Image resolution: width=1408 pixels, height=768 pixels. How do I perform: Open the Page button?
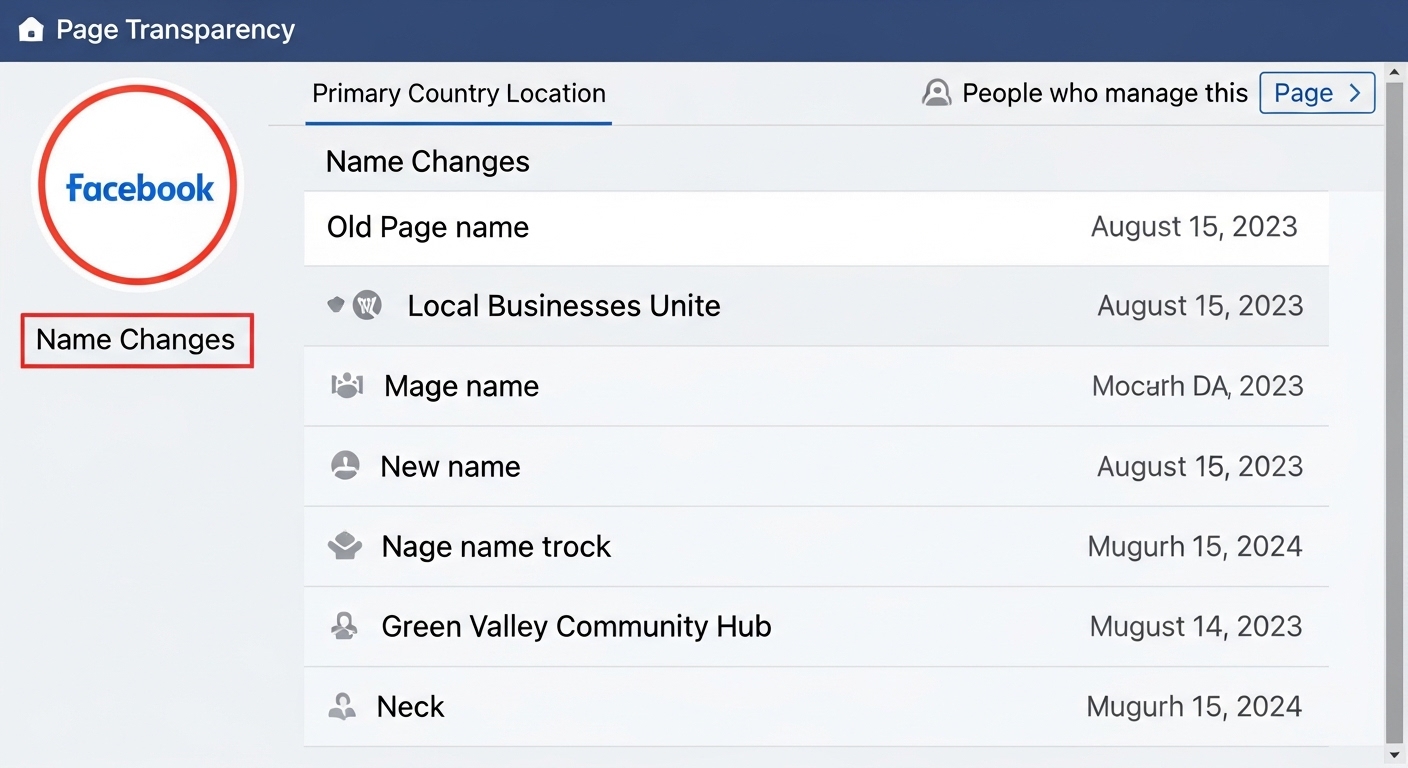tap(1317, 93)
